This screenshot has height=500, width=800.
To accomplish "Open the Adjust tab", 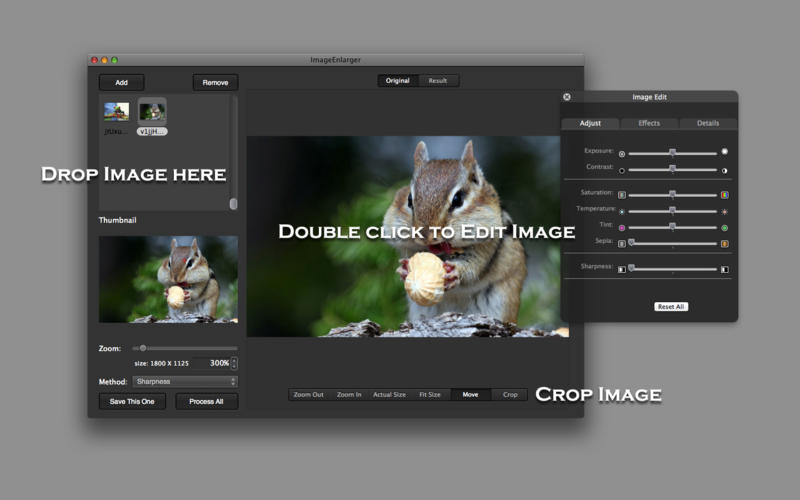I will tap(590, 123).
